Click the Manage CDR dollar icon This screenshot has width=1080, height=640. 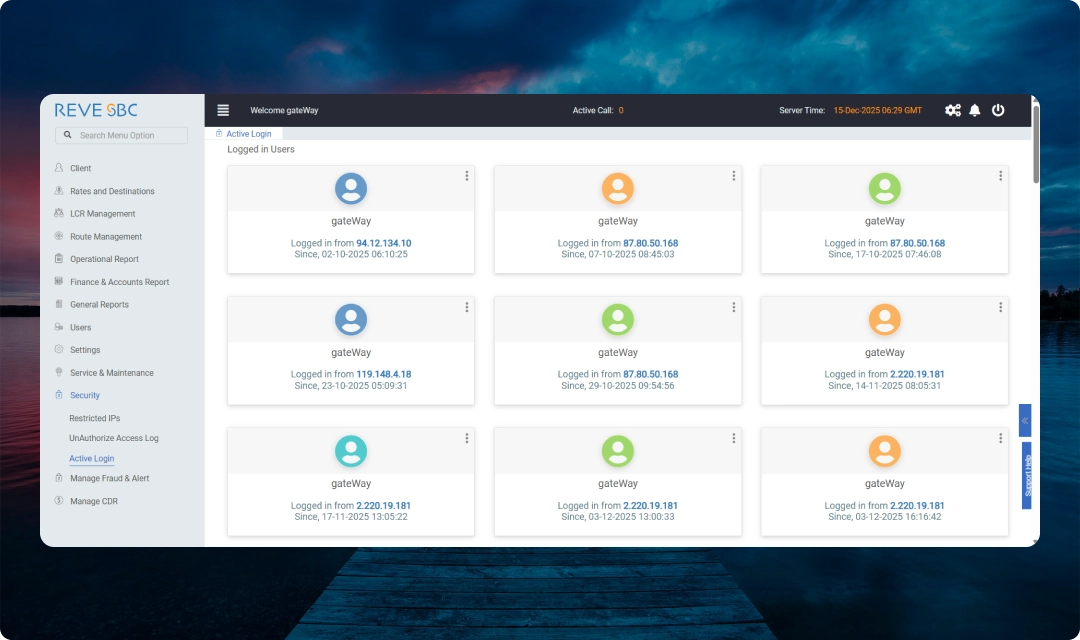click(x=59, y=501)
